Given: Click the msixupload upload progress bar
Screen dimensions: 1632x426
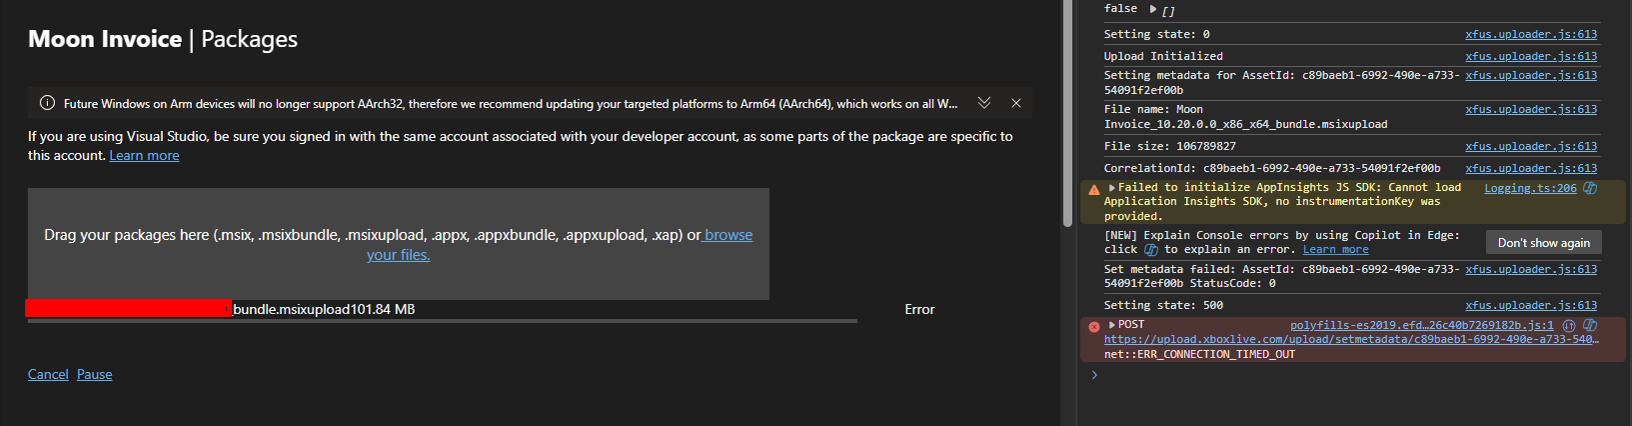Looking at the screenshot, I should coord(442,321).
